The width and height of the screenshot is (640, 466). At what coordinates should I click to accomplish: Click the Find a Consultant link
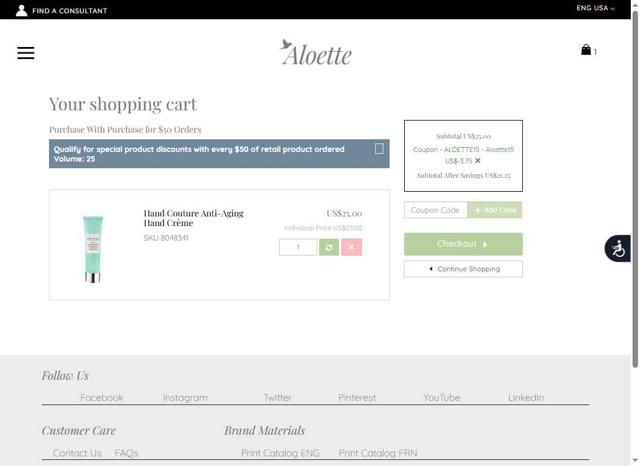coord(70,11)
